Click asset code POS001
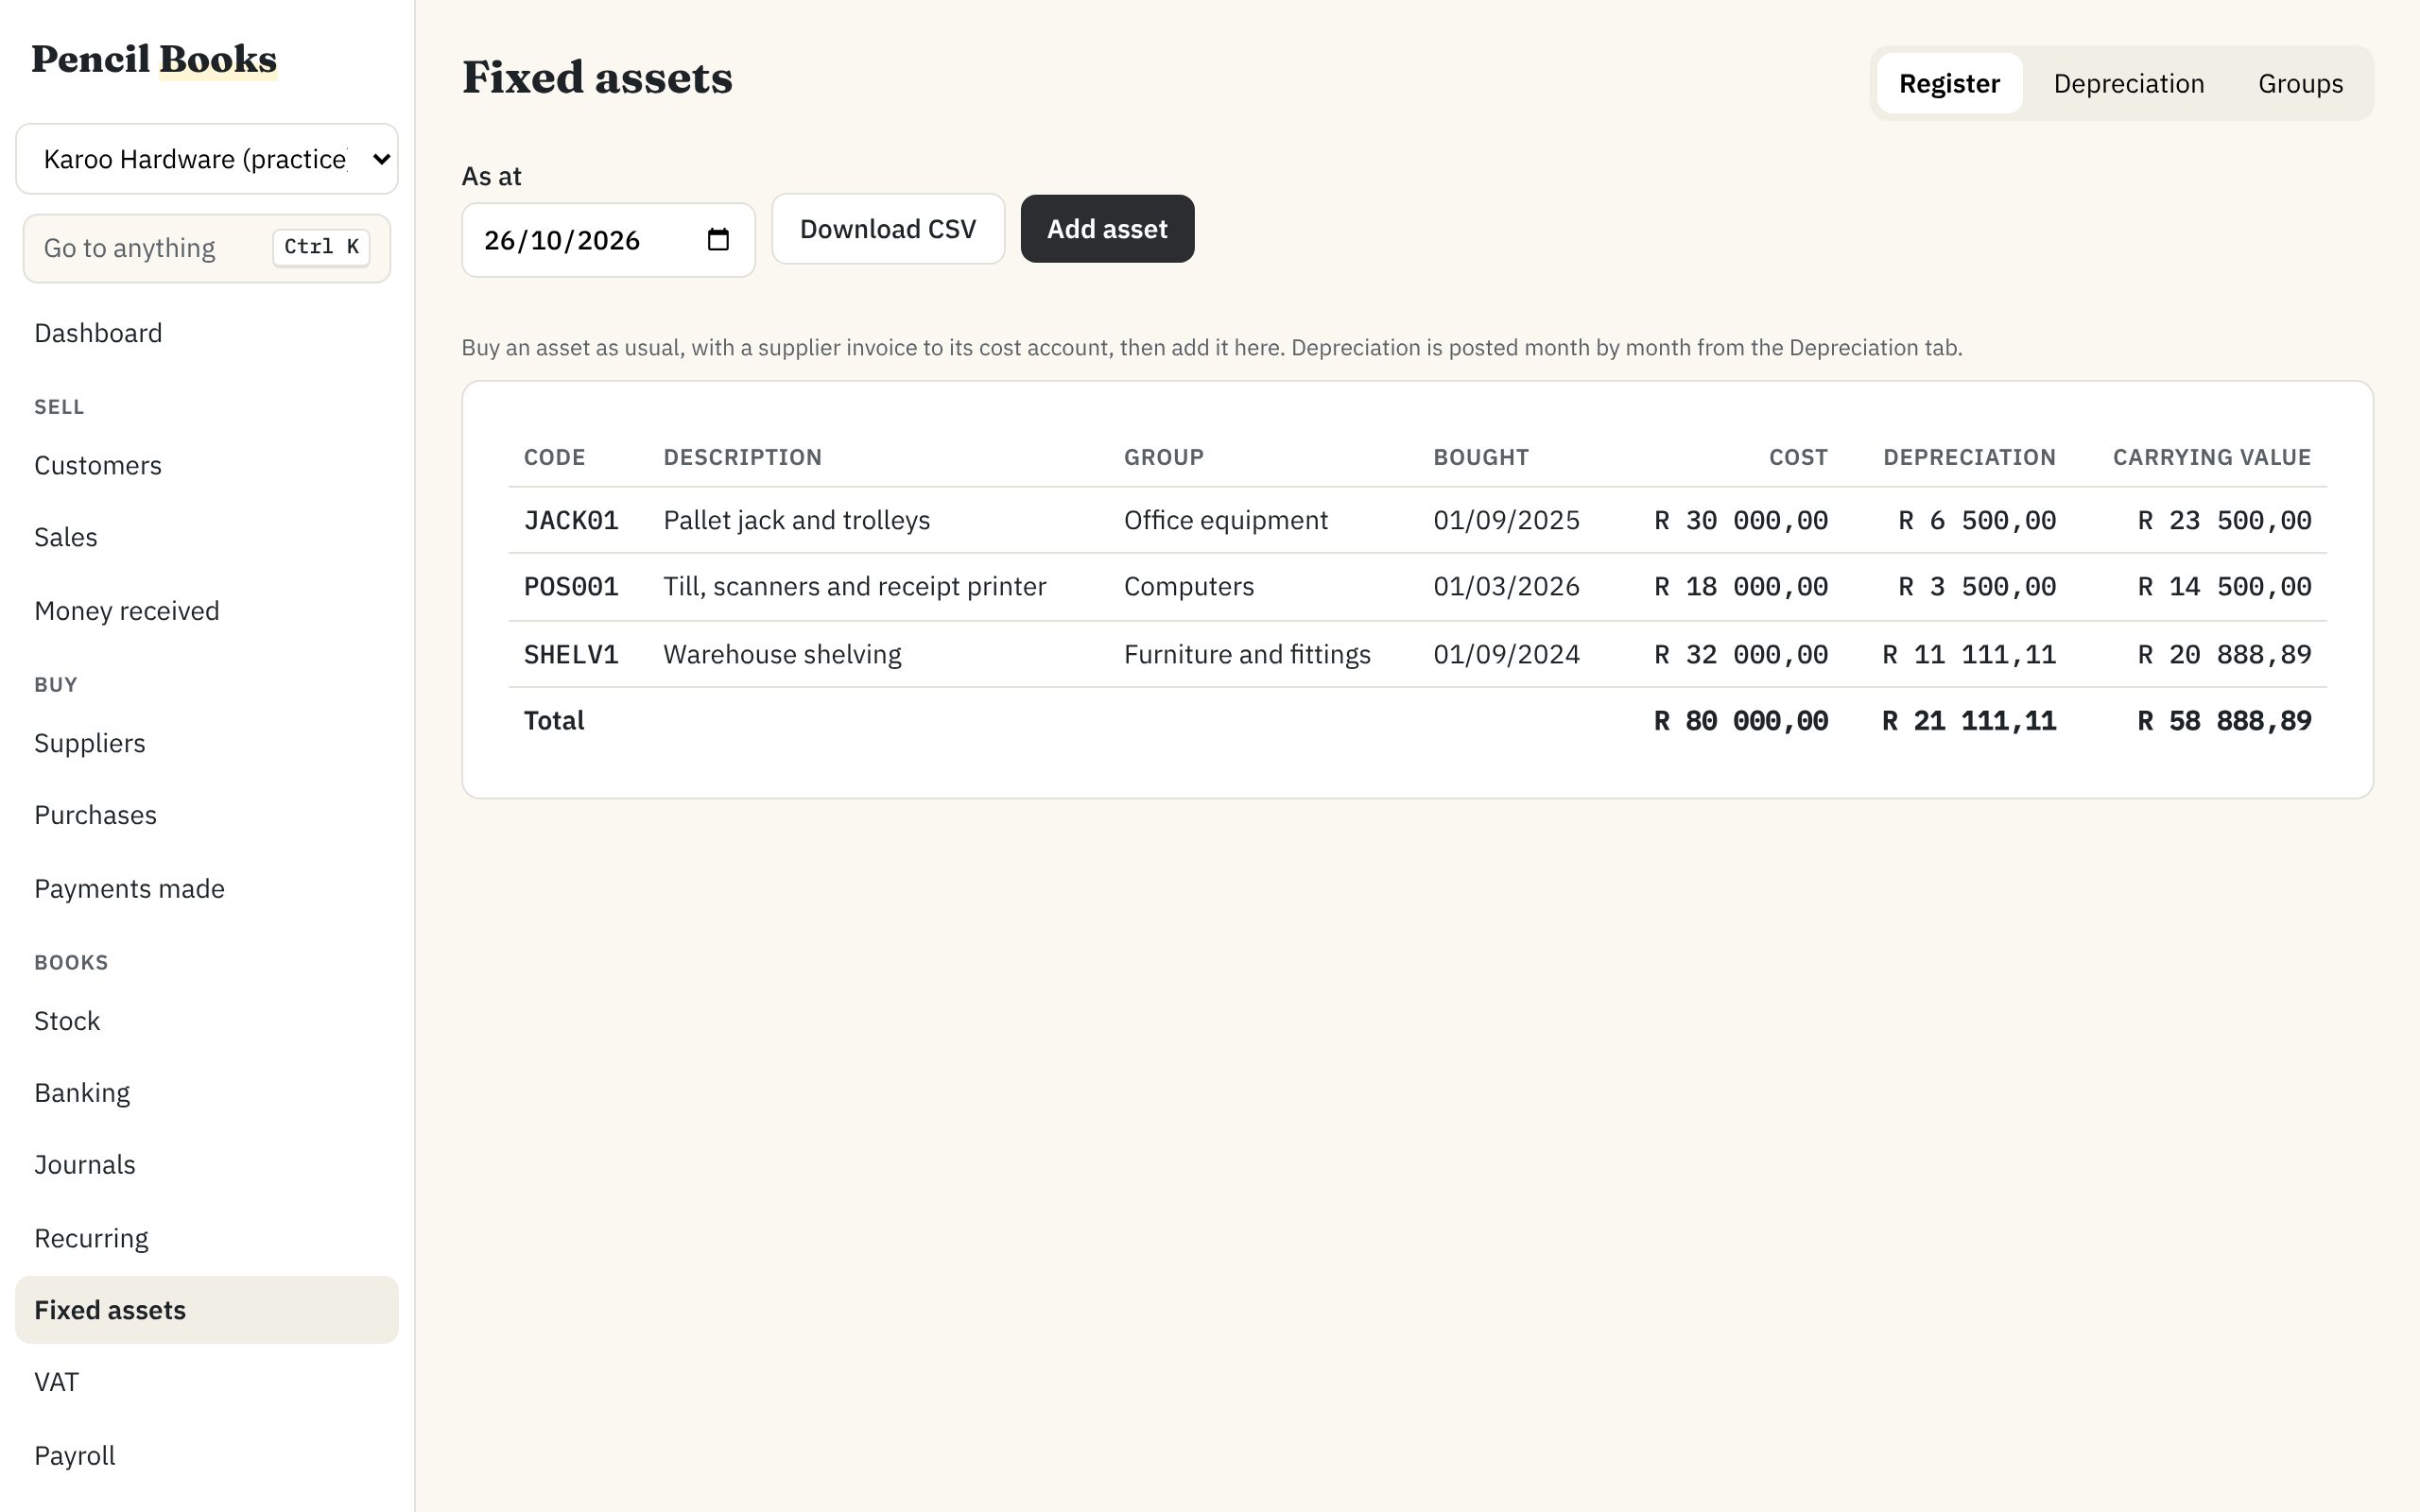Viewport: 2420px width, 1512px height. pos(571,586)
